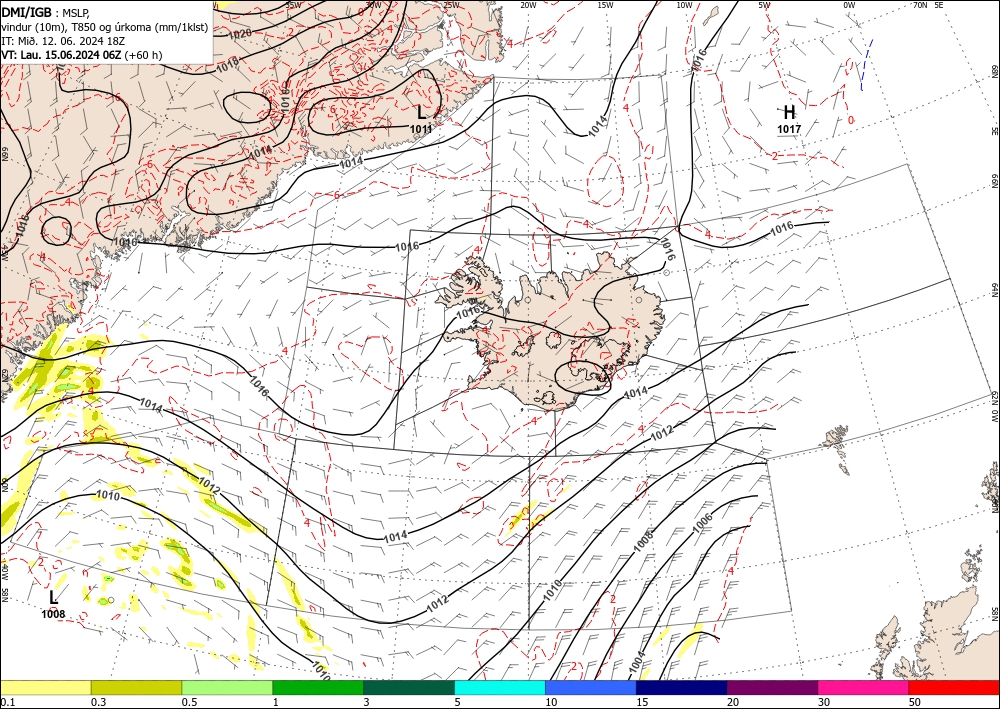Screen dimensions: 1000x709
Task: Click the "0.3" legend value
Action: tap(98, 702)
